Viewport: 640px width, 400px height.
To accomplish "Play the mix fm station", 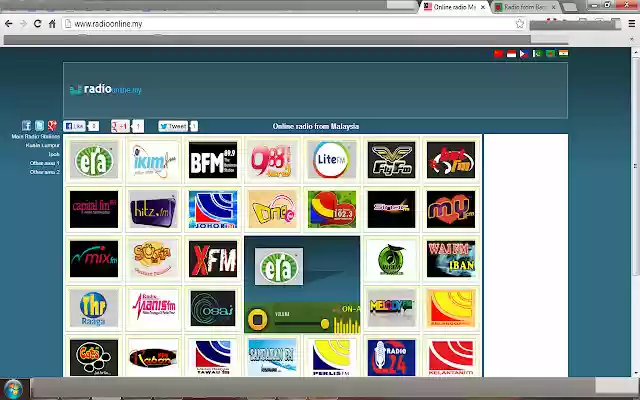I will click(94, 259).
